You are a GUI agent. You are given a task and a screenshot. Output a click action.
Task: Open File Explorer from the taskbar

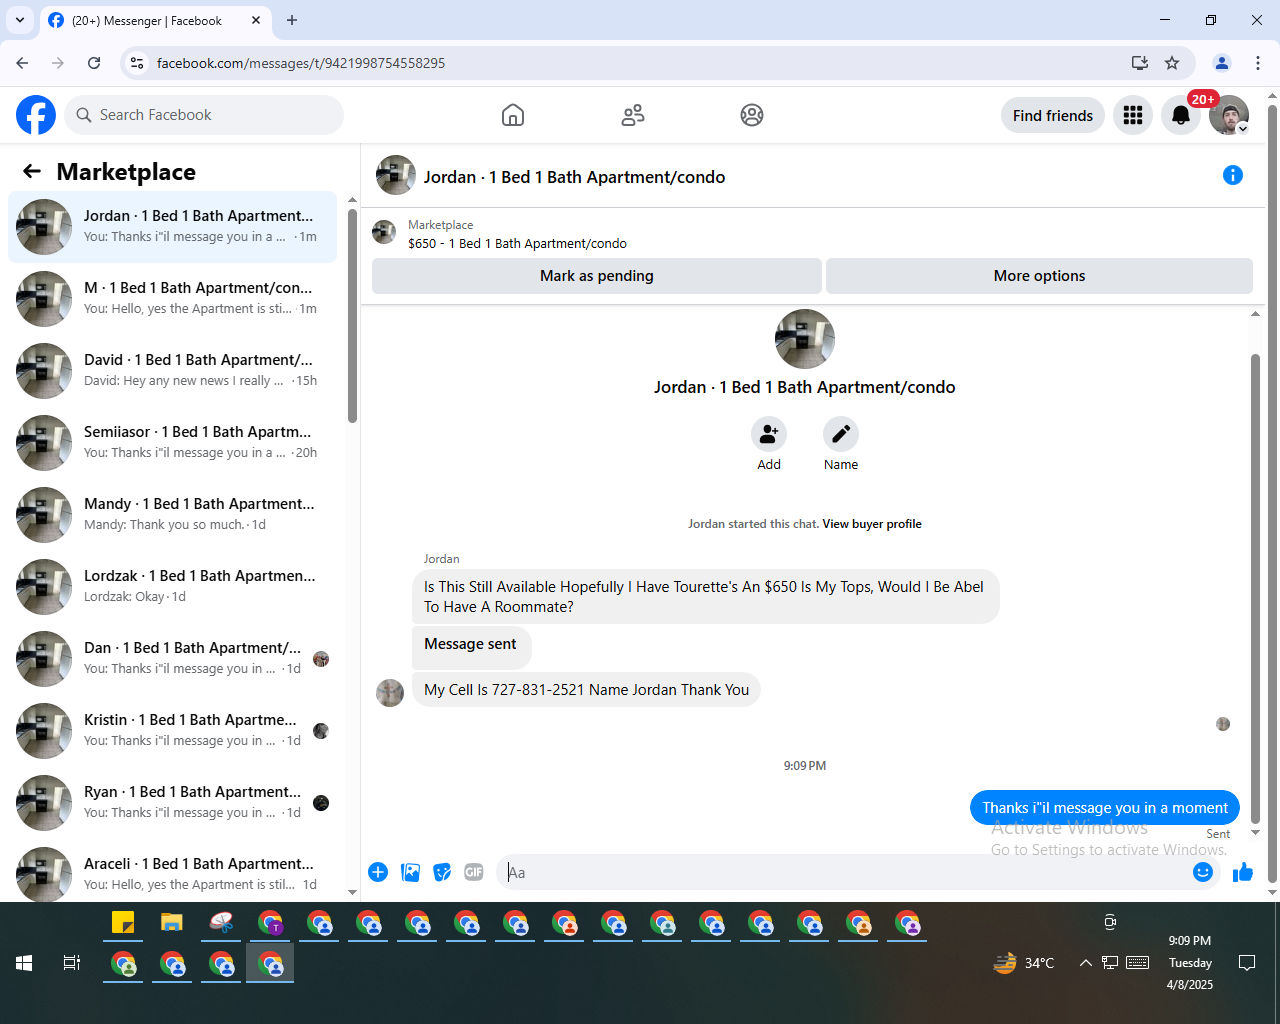pos(172,923)
